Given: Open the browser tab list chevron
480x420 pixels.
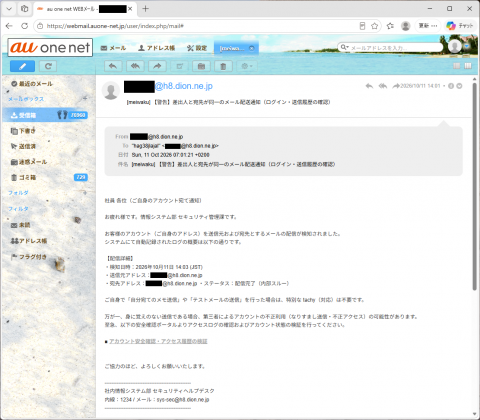Looking at the screenshot, I should pyautogui.click(x=9, y=9).
